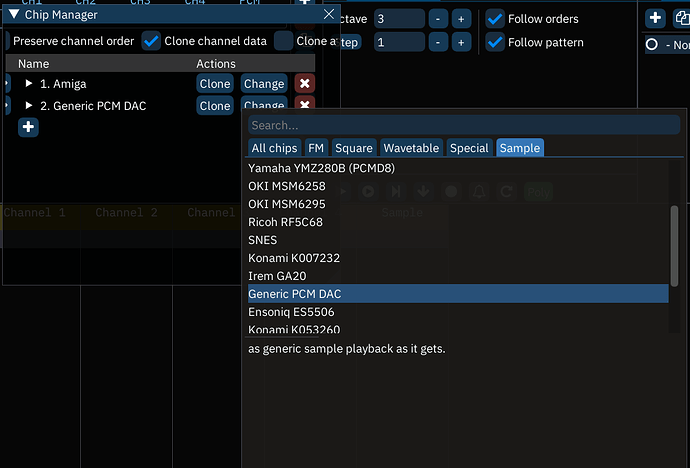Pick the SNES chip

[x=458, y=240]
